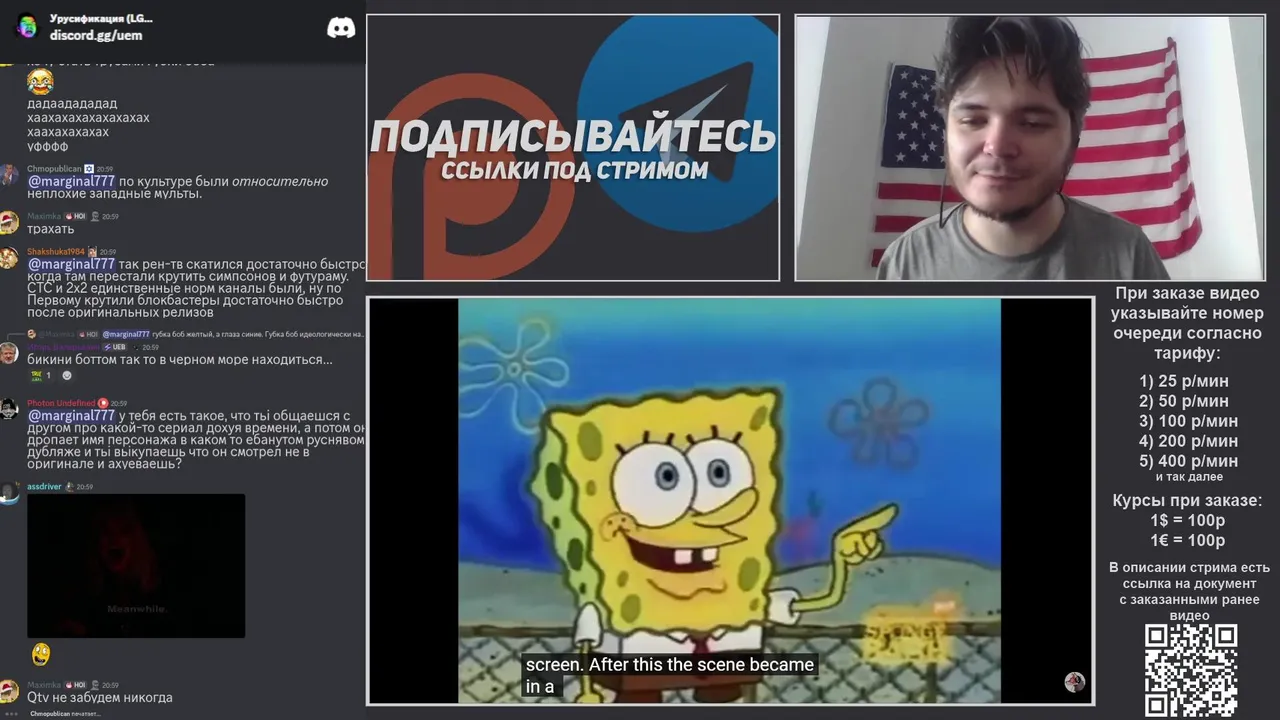Click the badge next to assdriver's name
The image size is (1280, 720).
pos(69,487)
